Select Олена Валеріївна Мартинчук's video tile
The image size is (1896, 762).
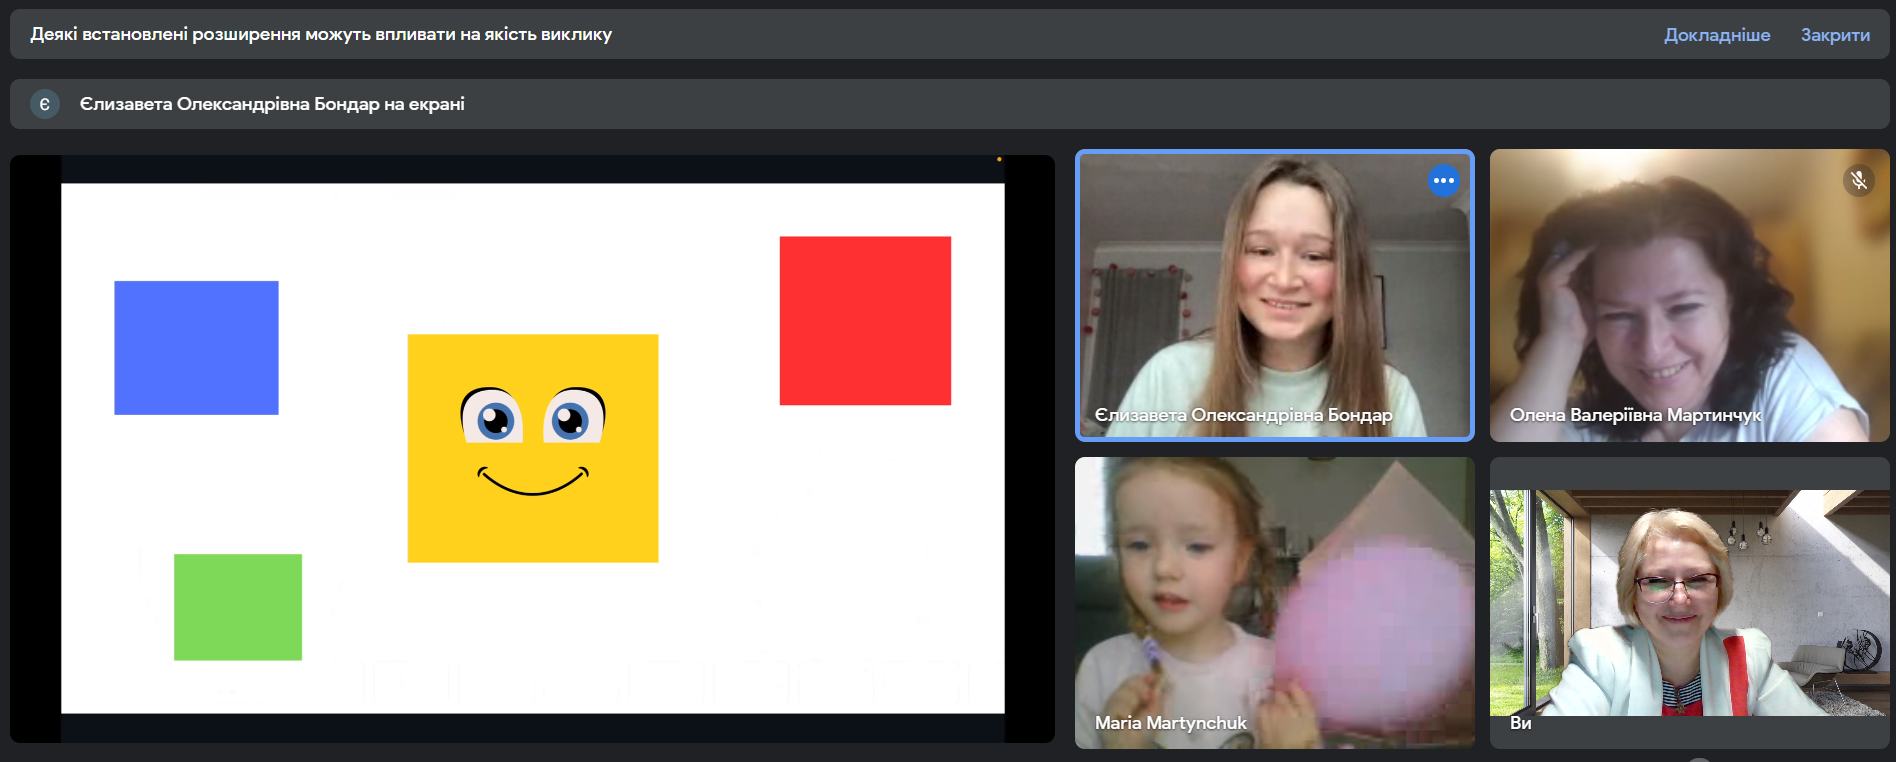[x=1689, y=295]
